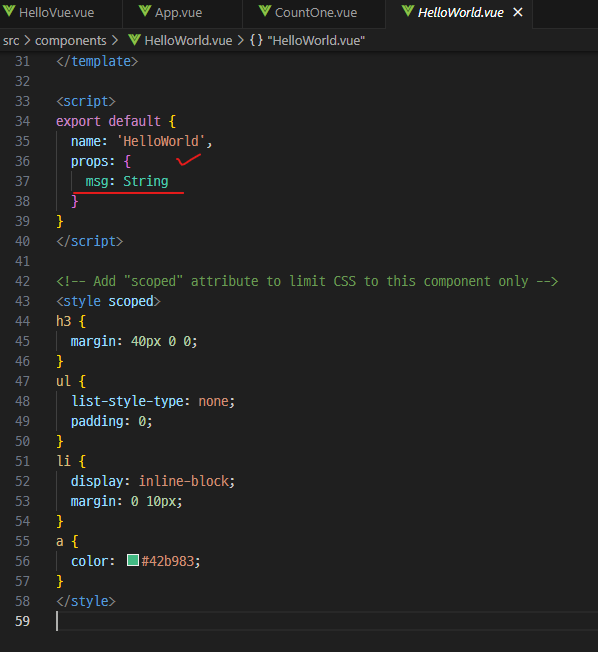The height and width of the screenshot is (652, 598).
Task: Click Vue icon on App.vue tab
Action: point(145,11)
